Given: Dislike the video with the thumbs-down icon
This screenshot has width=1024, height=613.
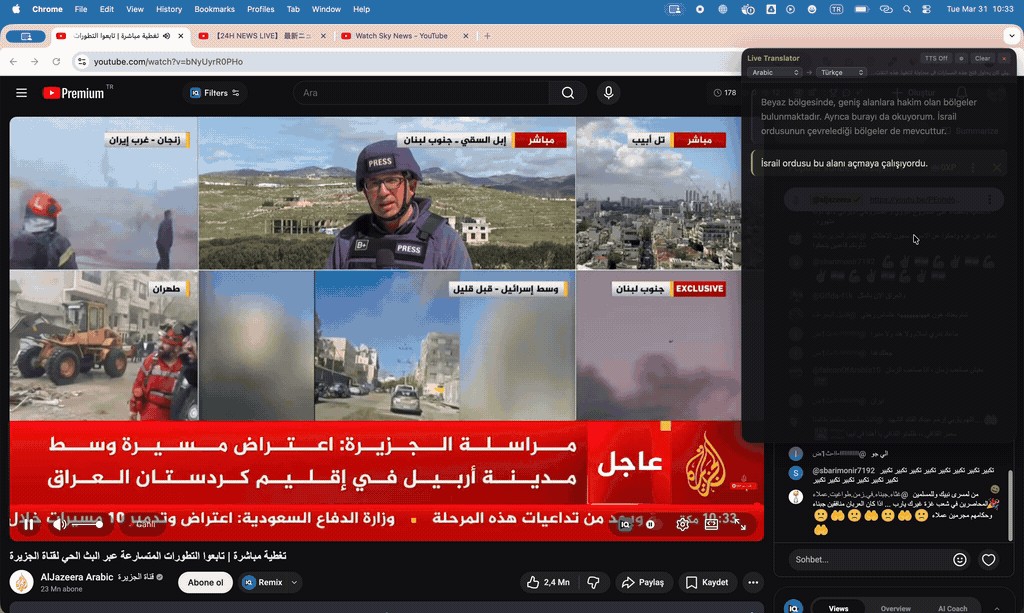Looking at the screenshot, I should tap(593, 582).
